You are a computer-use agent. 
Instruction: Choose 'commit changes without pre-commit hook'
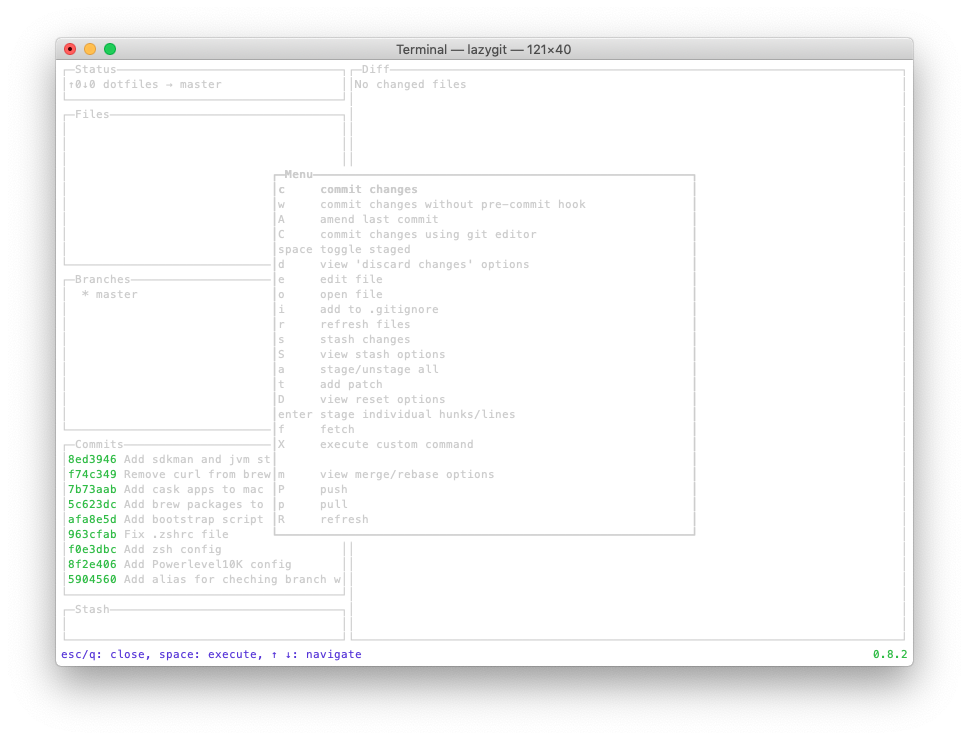(x=484, y=204)
